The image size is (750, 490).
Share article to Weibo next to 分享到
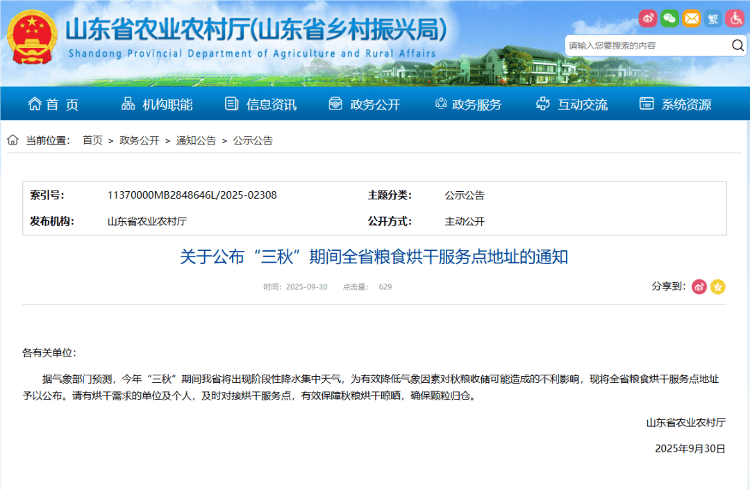[x=699, y=287]
